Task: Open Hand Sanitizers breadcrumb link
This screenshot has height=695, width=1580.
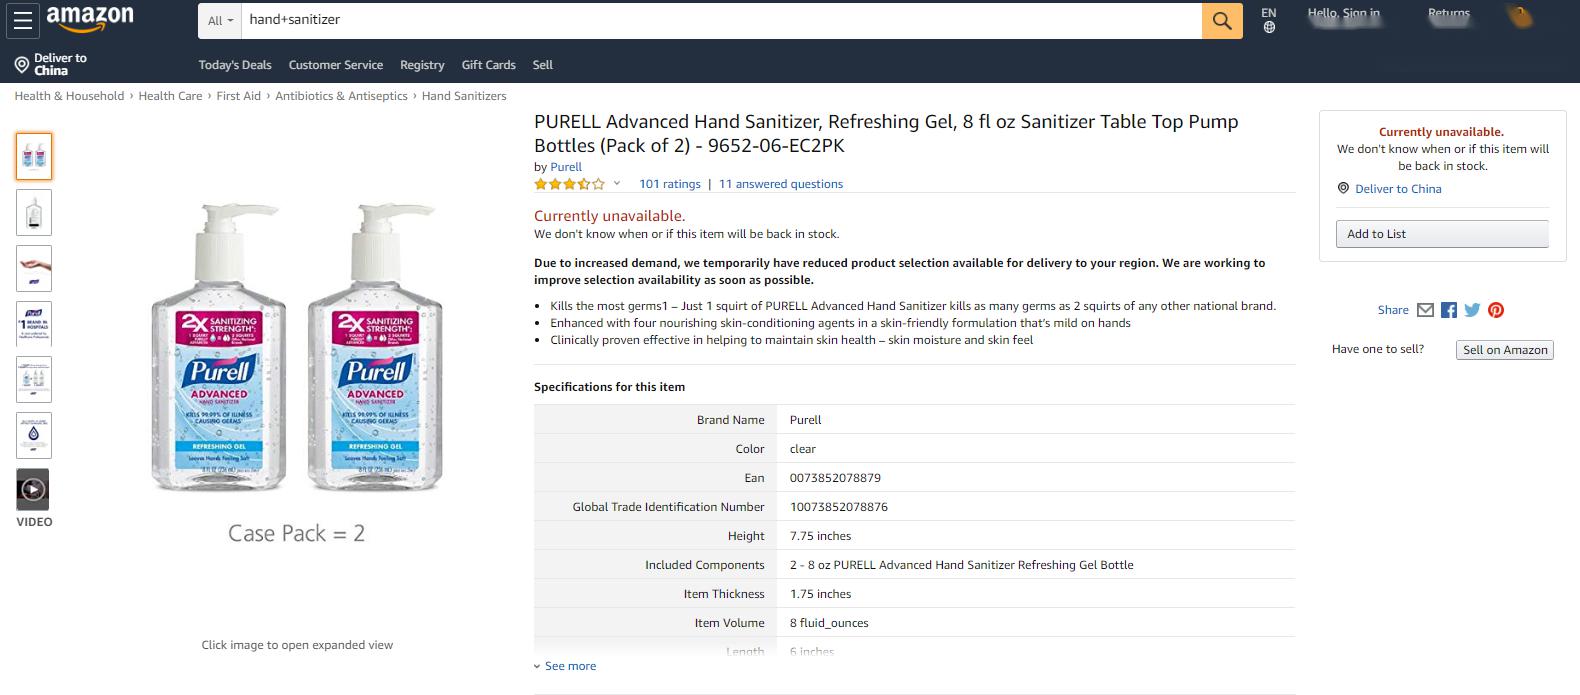Action: coord(464,96)
